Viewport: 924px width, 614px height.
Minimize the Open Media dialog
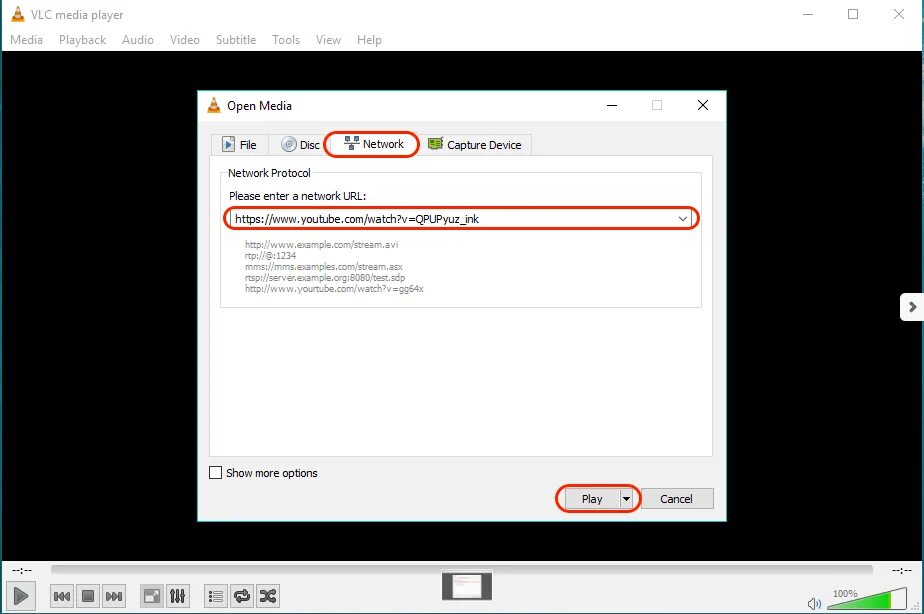pos(612,105)
